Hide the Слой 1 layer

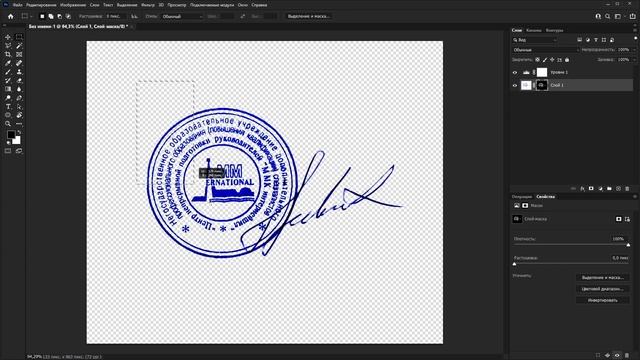point(515,86)
